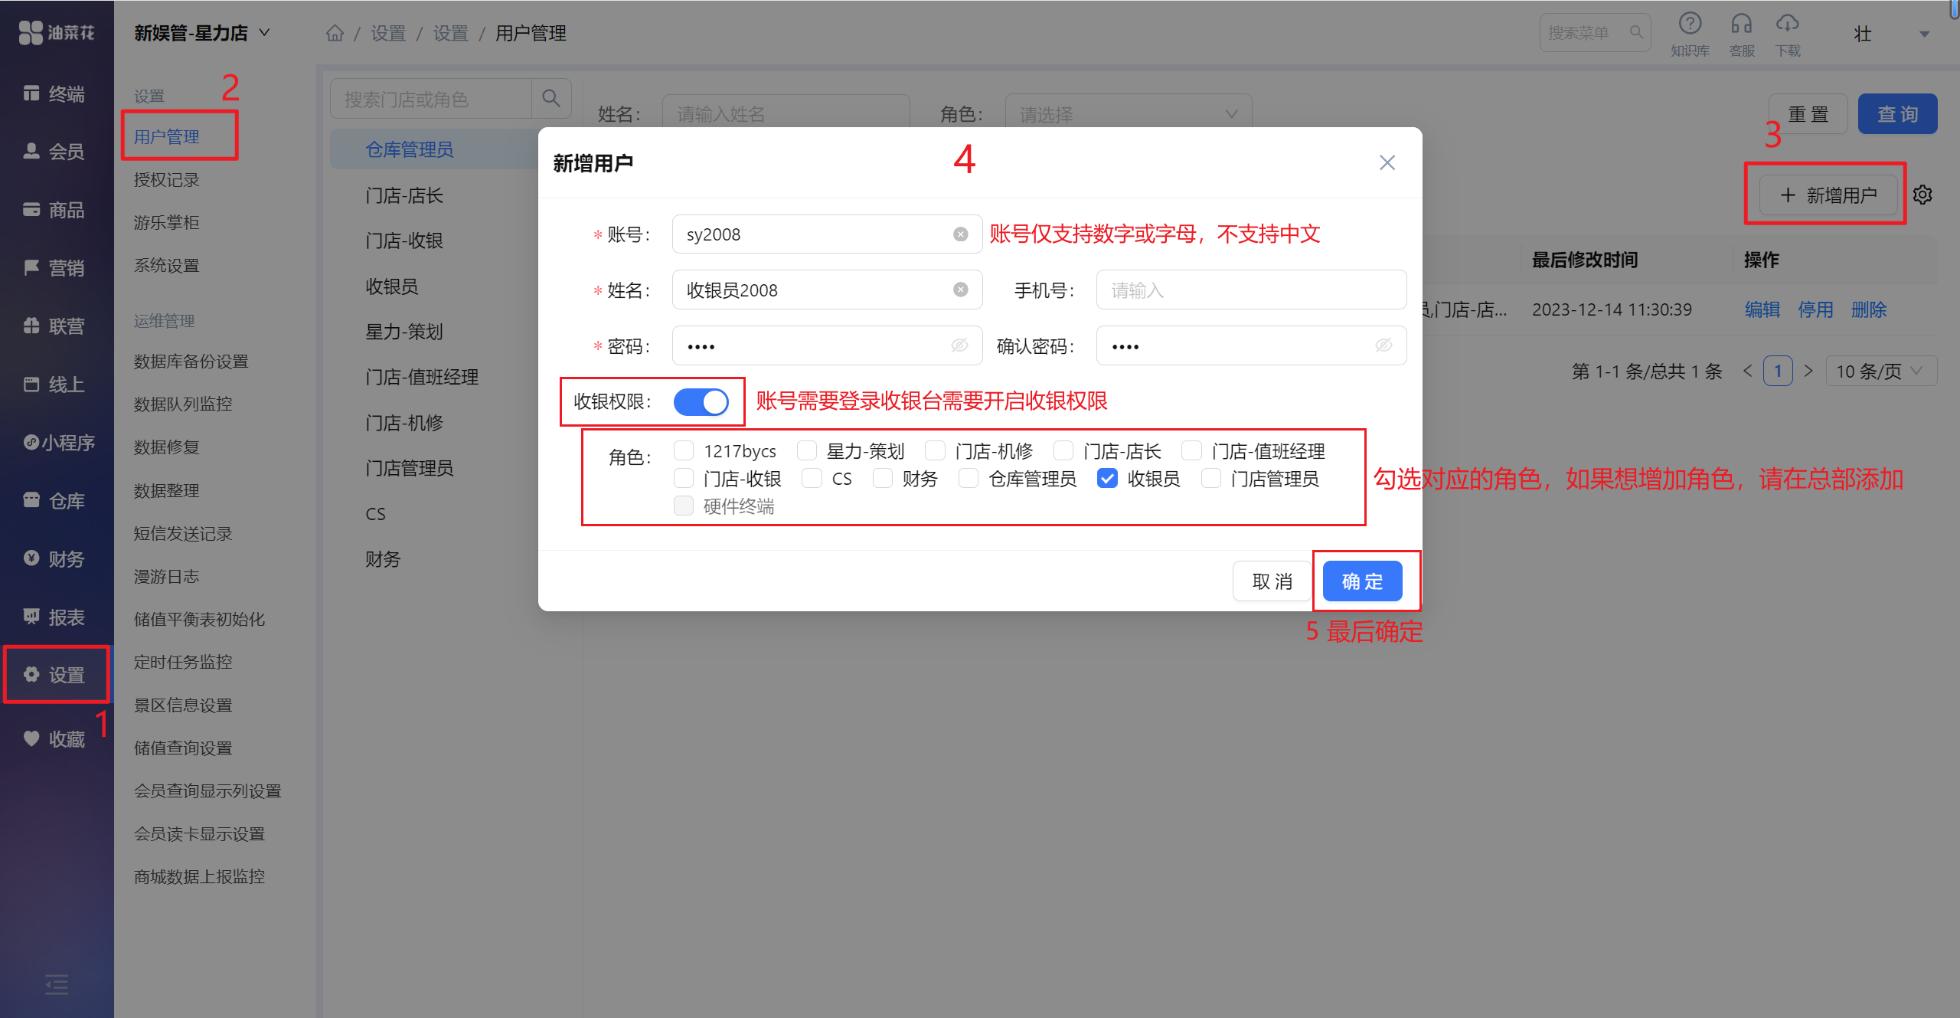Click 删除 link in user row
Screen dimensions: 1960x1018
click(1868, 310)
